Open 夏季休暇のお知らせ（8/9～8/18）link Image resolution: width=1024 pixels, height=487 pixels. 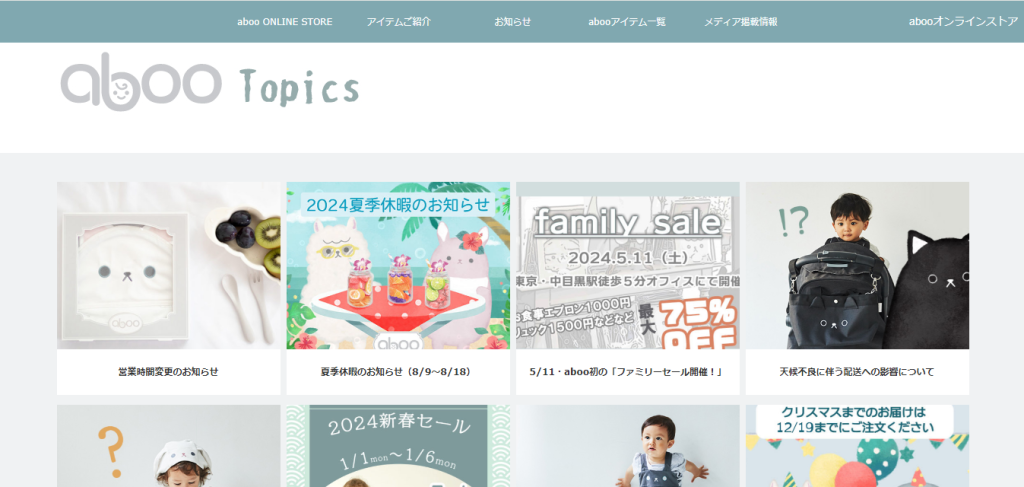398,372
